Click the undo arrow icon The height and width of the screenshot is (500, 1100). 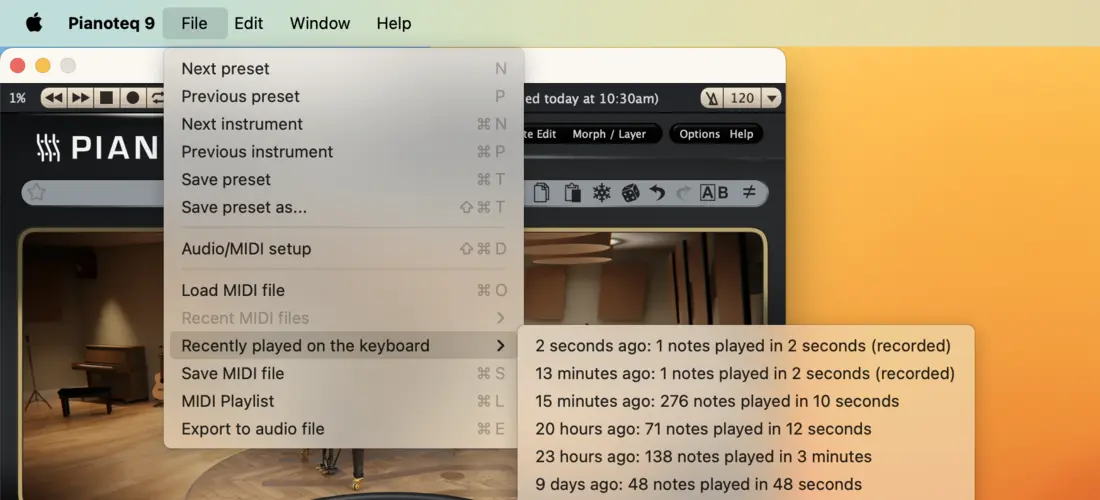(657, 193)
